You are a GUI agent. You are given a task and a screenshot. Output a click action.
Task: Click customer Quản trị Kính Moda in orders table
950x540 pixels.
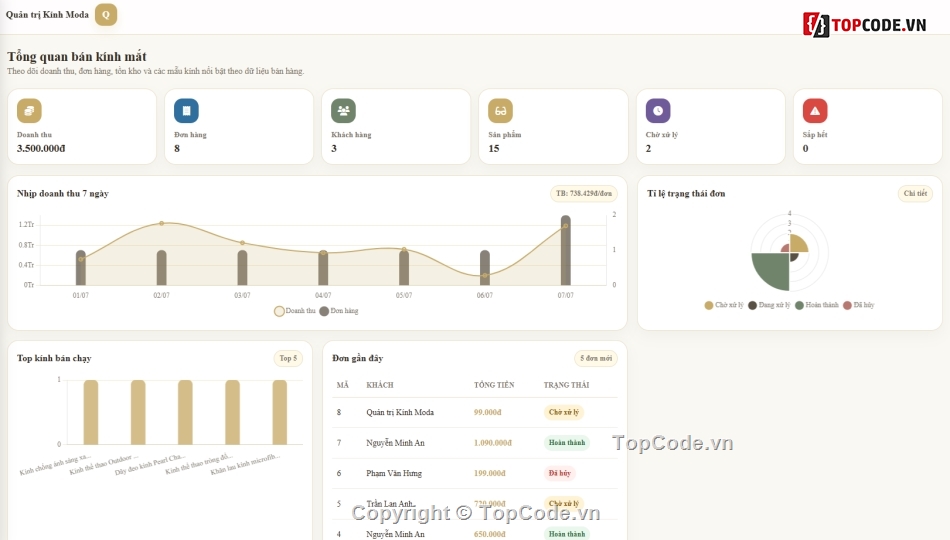tap(400, 412)
